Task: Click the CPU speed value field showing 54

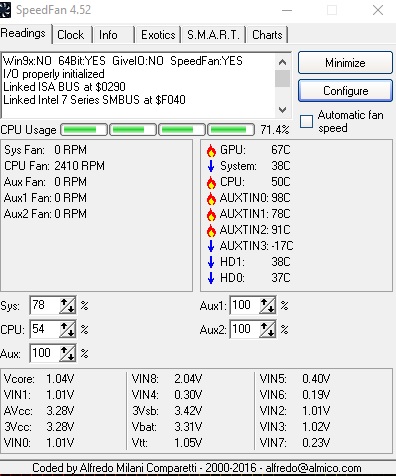Action: tap(45, 329)
